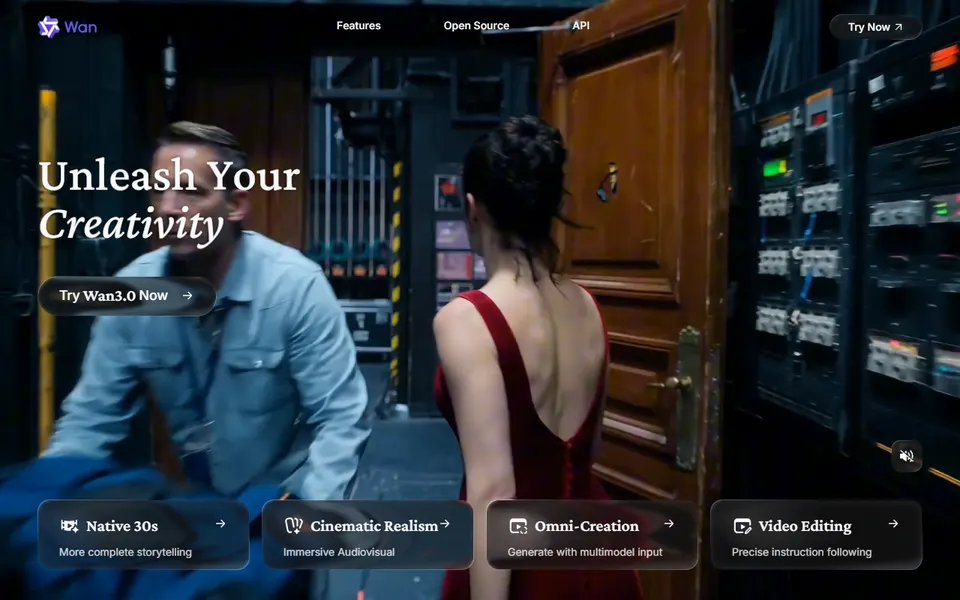Open the Features menu item
Screen dimensions: 960x600
pyautogui.click(x=358, y=26)
